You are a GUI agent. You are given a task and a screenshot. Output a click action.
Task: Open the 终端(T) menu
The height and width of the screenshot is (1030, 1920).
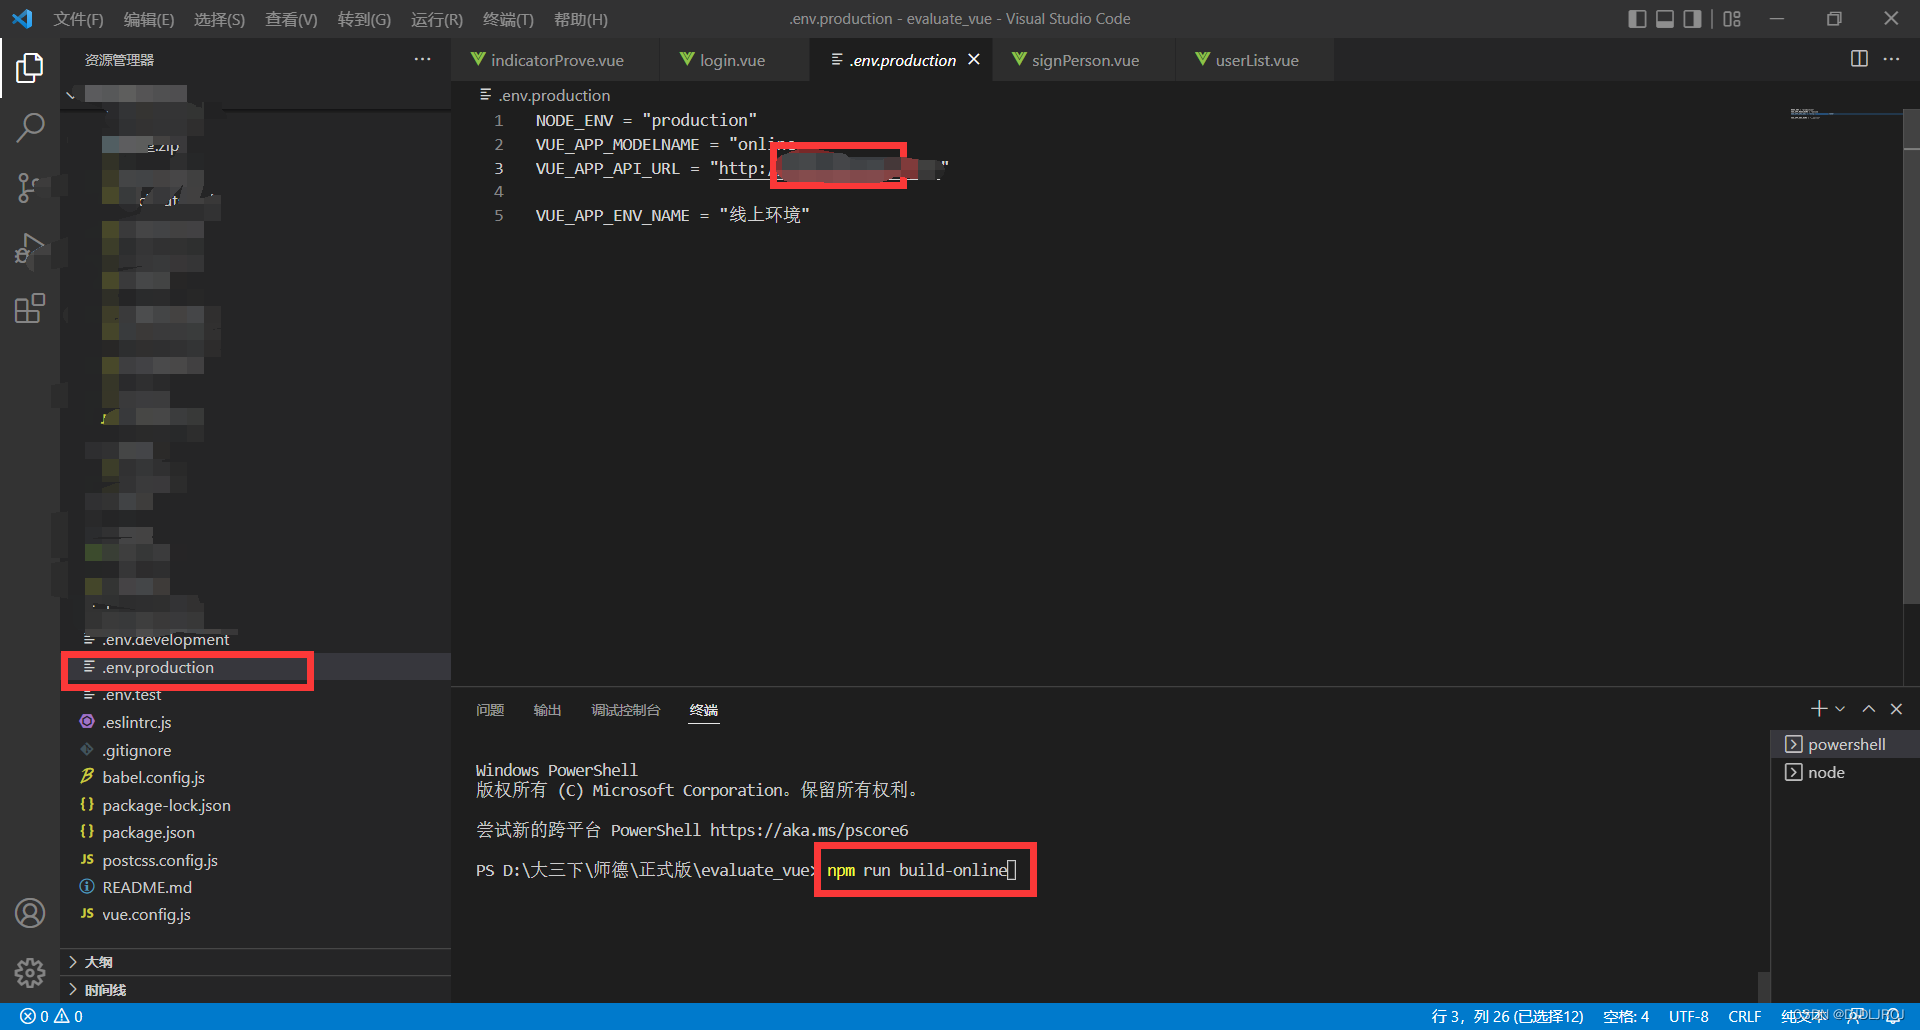[508, 19]
